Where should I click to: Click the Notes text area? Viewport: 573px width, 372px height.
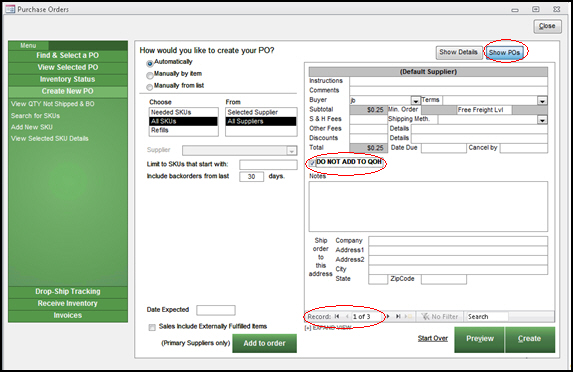[x=428, y=206]
